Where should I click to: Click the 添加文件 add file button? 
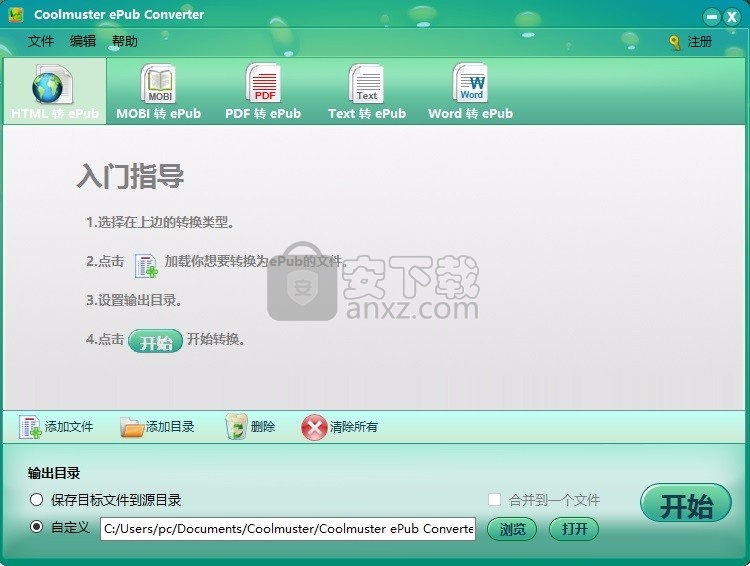coord(56,426)
